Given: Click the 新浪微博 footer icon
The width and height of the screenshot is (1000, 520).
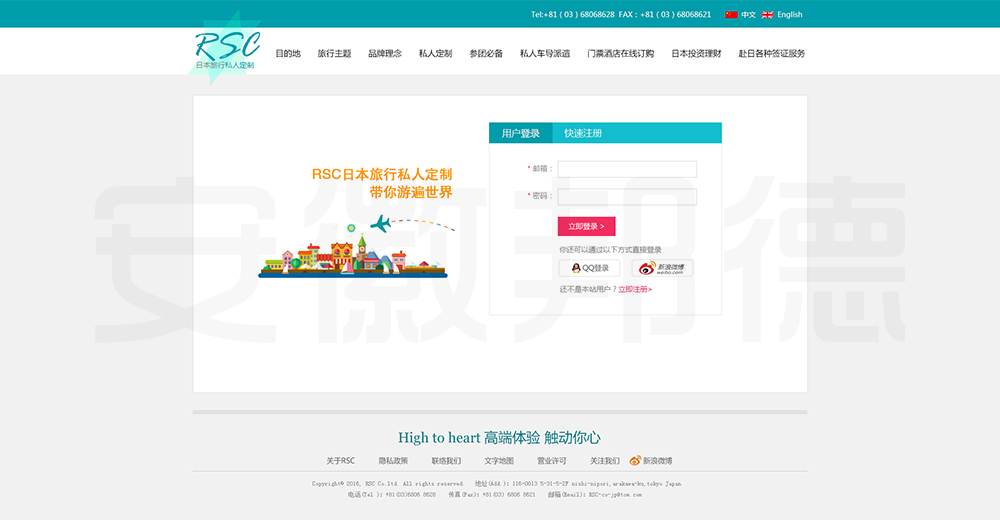Looking at the screenshot, I should click(x=635, y=461).
